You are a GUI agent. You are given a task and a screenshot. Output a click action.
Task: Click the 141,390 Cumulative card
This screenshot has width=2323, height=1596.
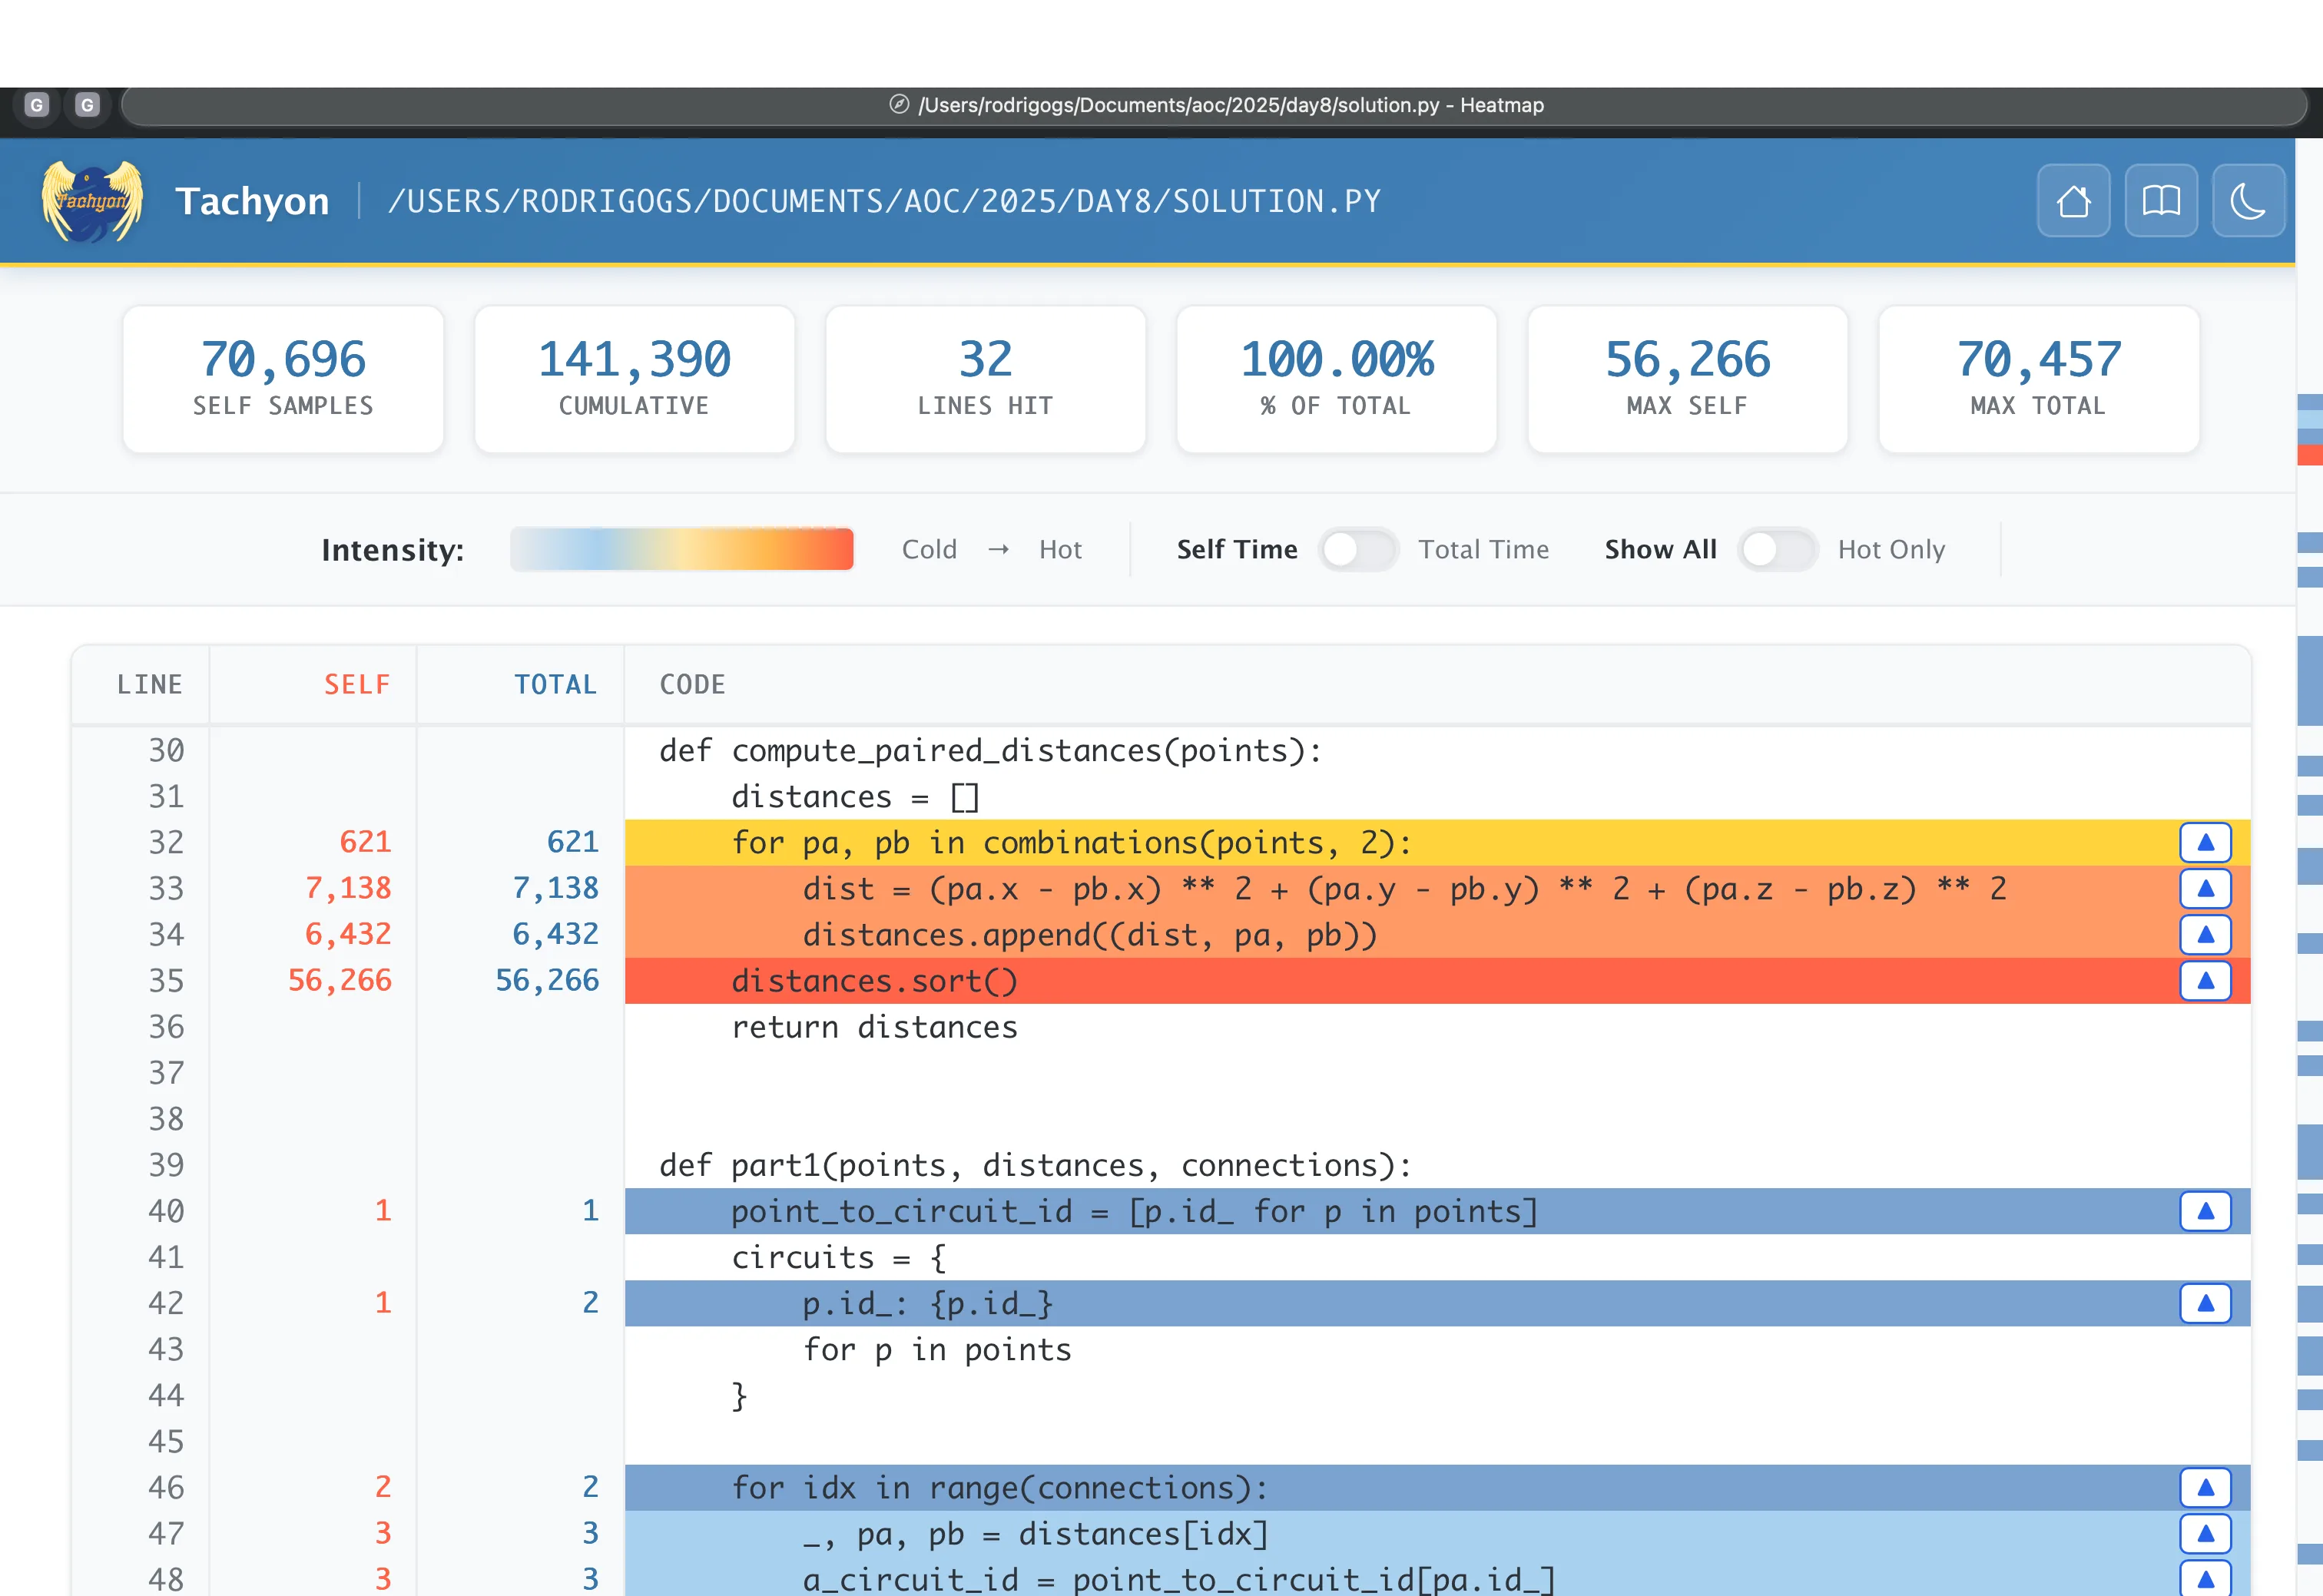pos(634,379)
